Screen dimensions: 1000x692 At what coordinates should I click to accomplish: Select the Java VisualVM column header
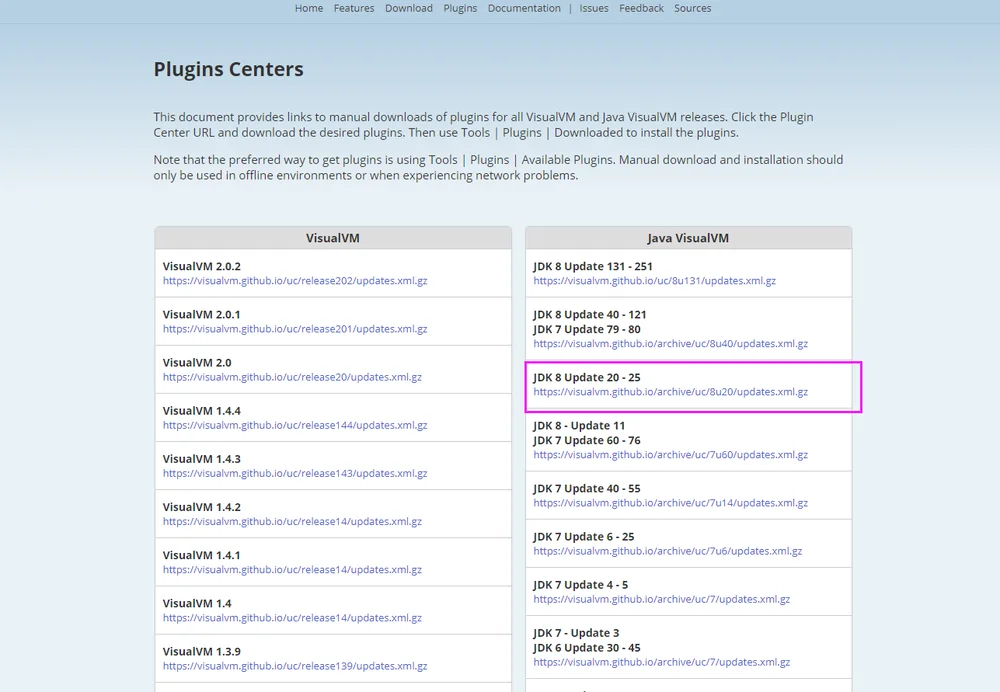[x=688, y=238]
